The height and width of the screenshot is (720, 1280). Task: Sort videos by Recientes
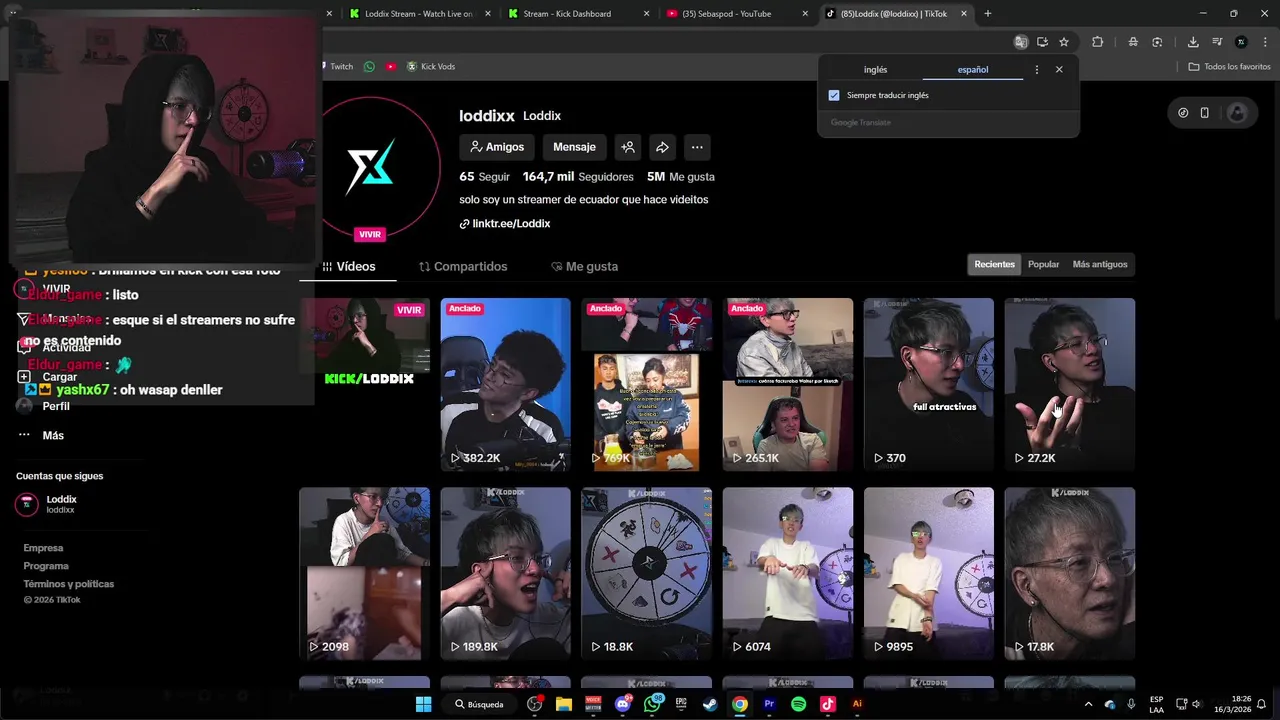pyautogui.click(x=994, y=265)
